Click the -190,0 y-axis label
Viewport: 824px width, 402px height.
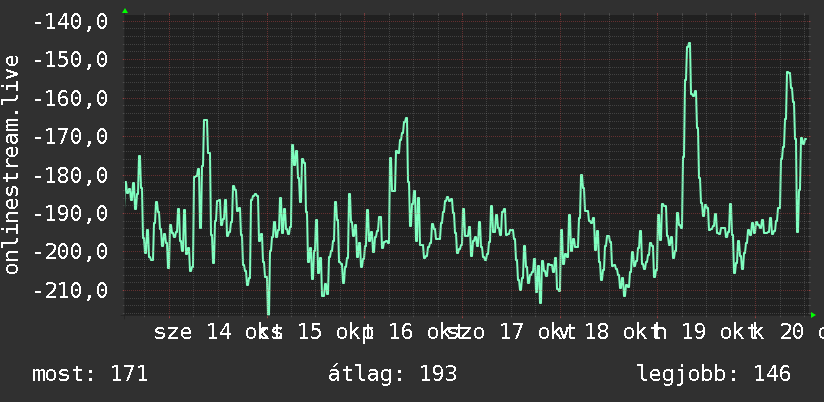(x=70, y=214)
